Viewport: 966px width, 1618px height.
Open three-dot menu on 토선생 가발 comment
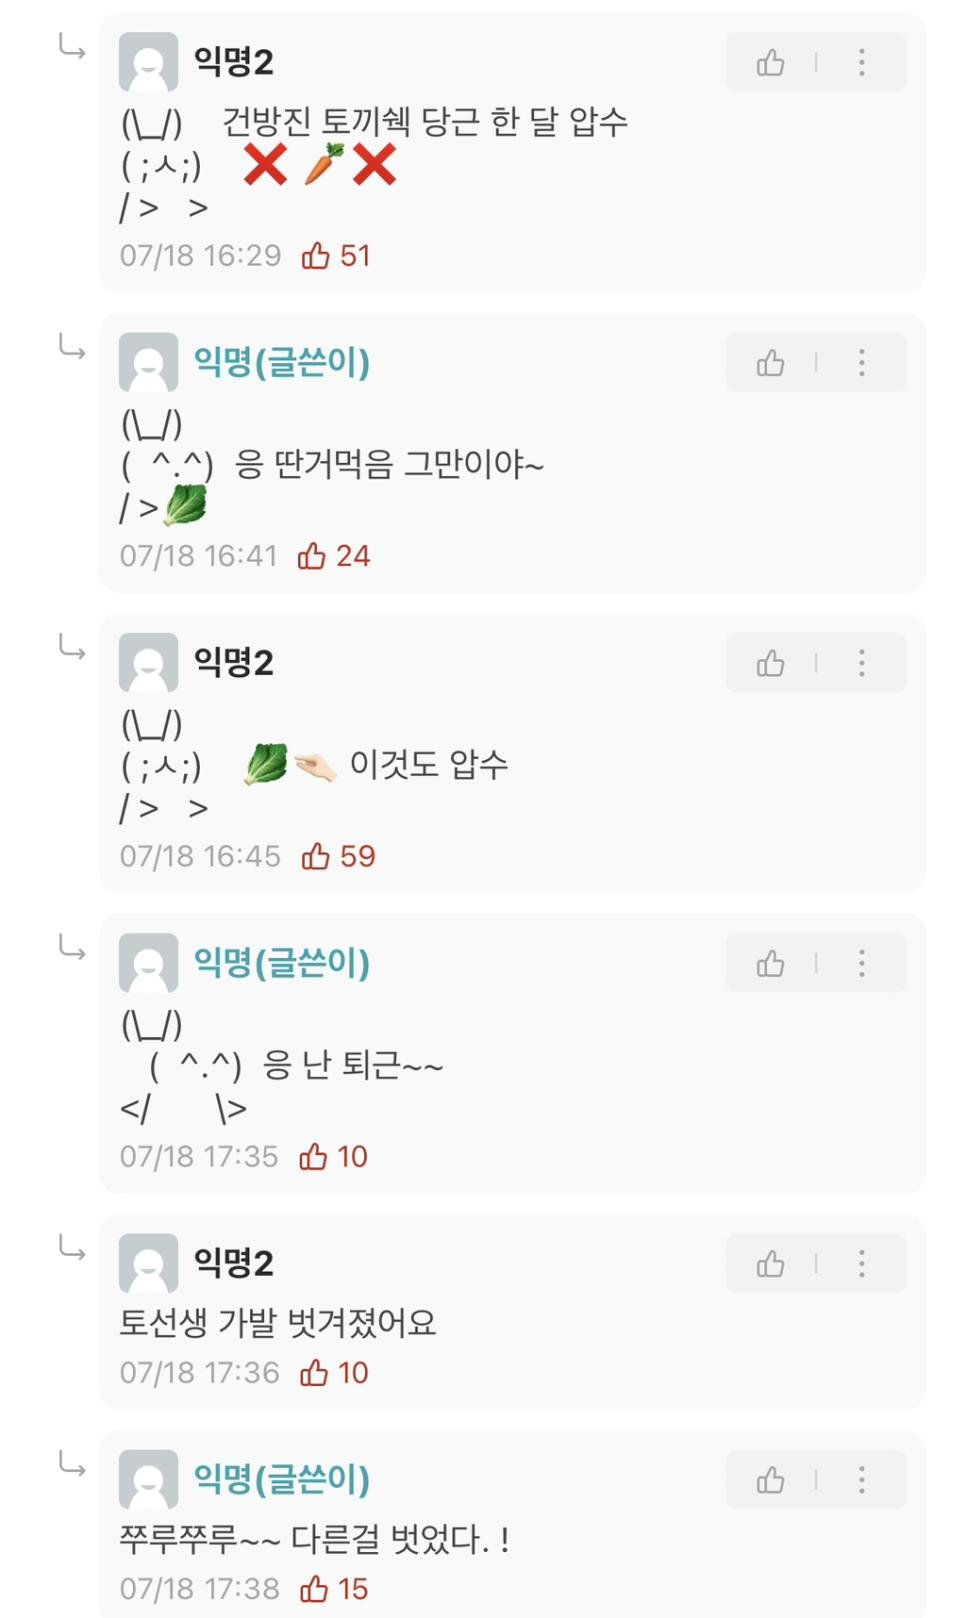(861, 1264)
